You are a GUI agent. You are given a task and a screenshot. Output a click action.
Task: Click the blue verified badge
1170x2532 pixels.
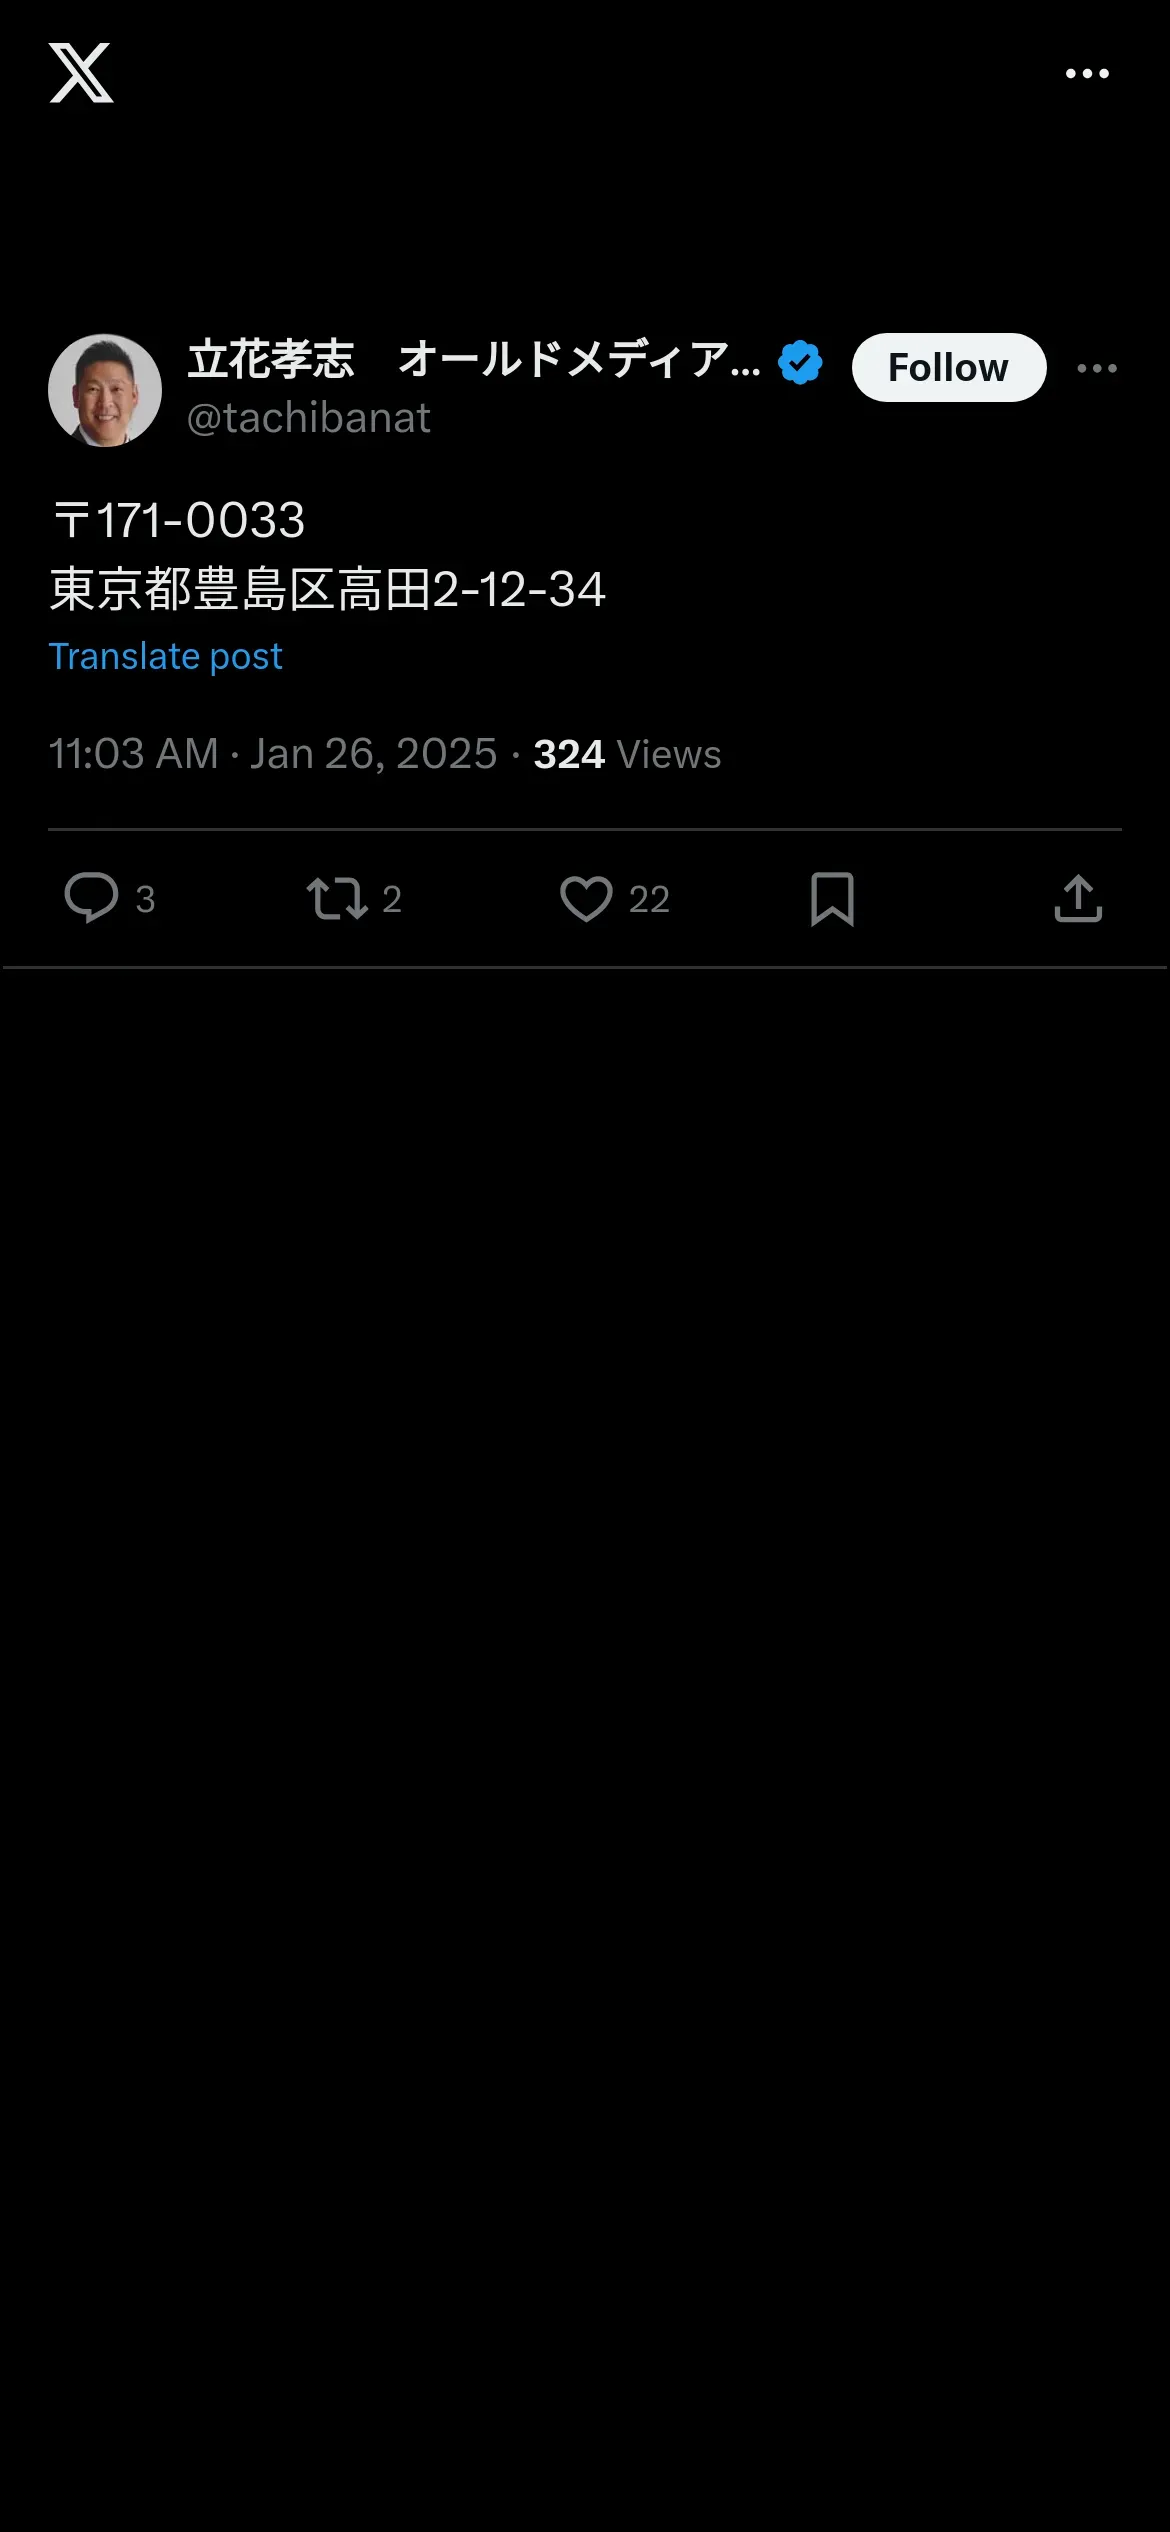pos(800,362)
